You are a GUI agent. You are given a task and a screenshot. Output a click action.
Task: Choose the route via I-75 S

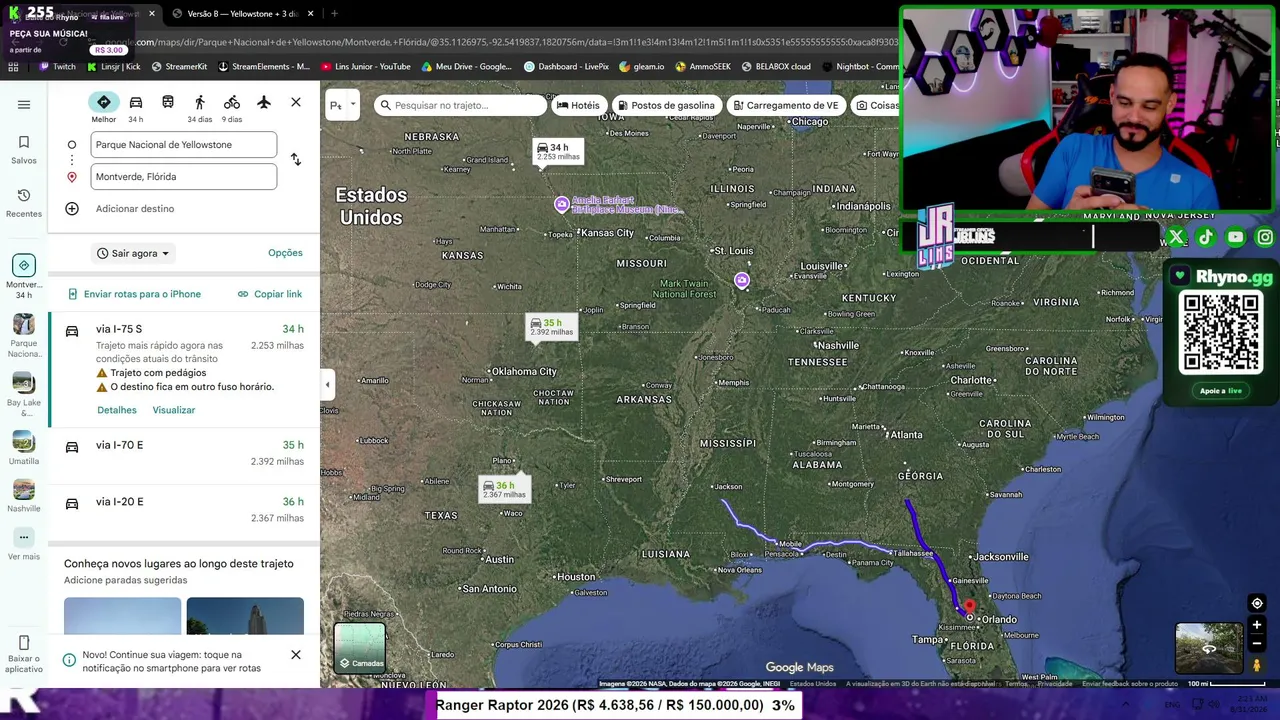pos(184,370)
